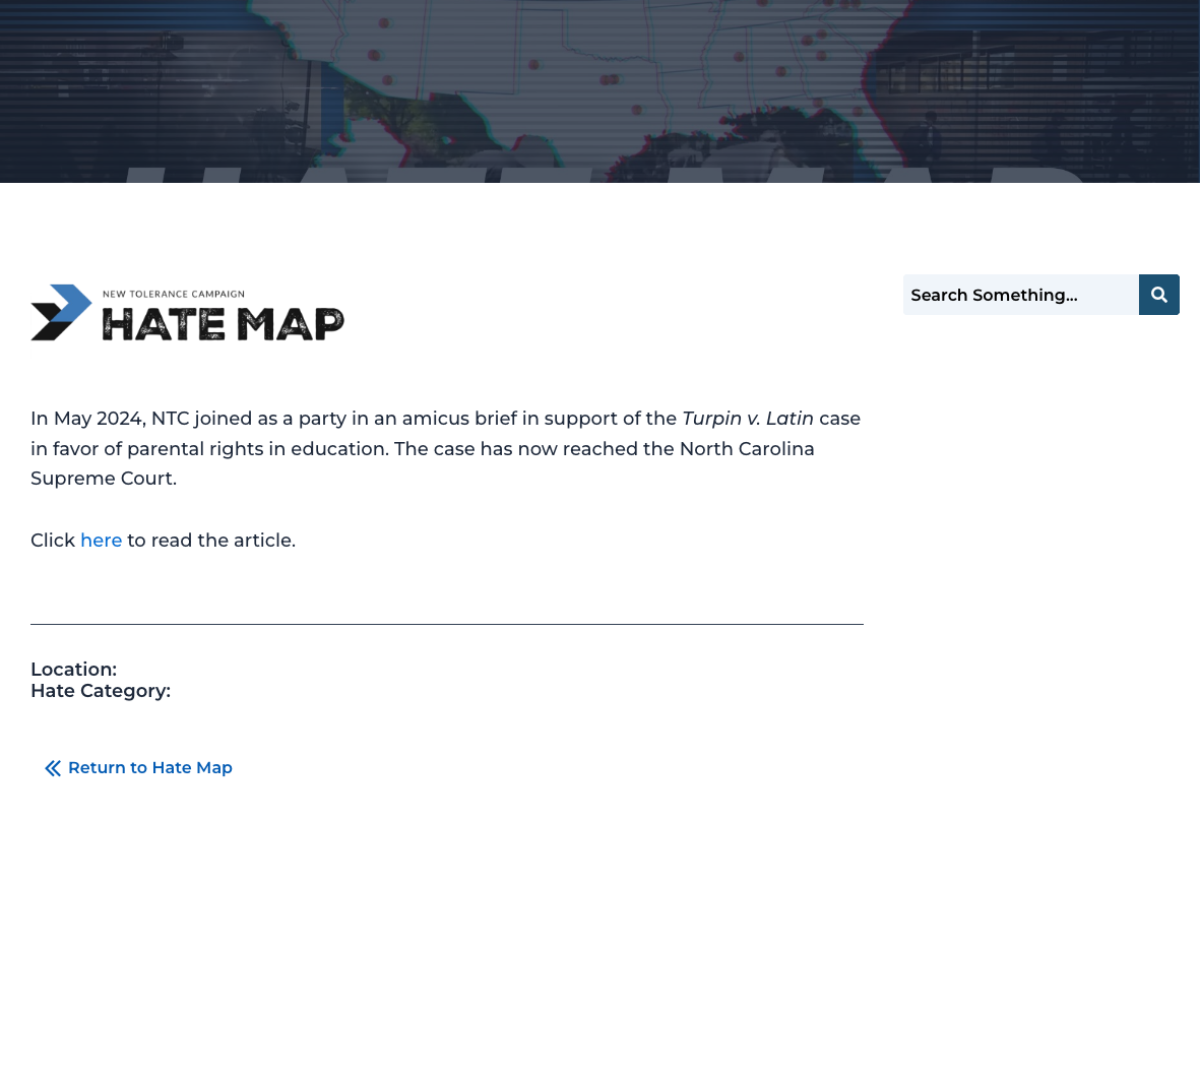1200x1076 pixels.
Task: Focus the Search Something input field
Action: point(1020,295)
